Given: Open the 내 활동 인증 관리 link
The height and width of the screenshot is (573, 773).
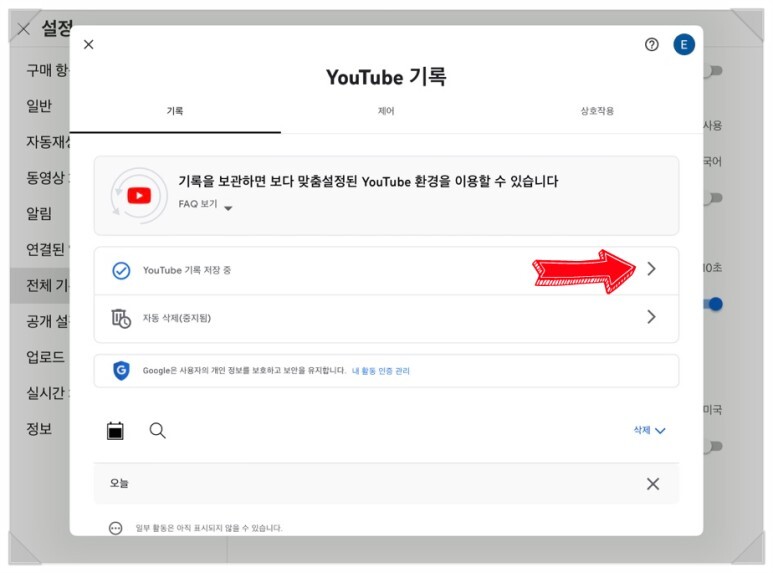Looking at the screenshot, I should coord(381,371).
